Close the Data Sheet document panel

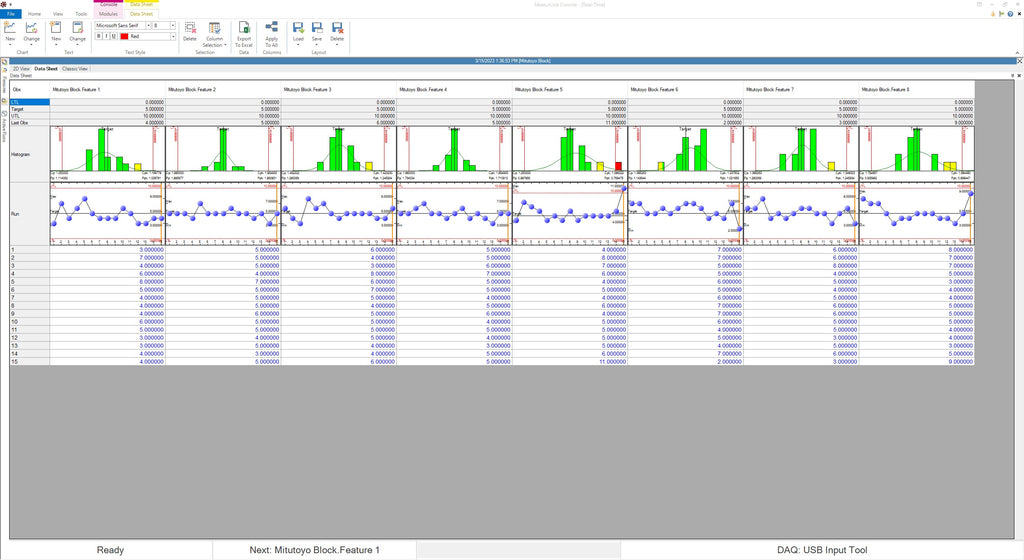[x=1019, y=76]
